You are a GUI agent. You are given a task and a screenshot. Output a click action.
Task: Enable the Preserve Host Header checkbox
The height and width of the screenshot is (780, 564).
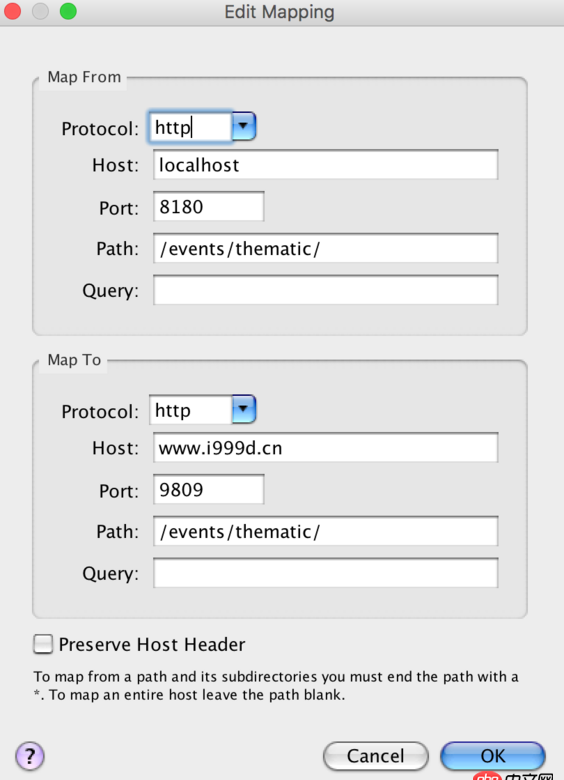(43, 644)
